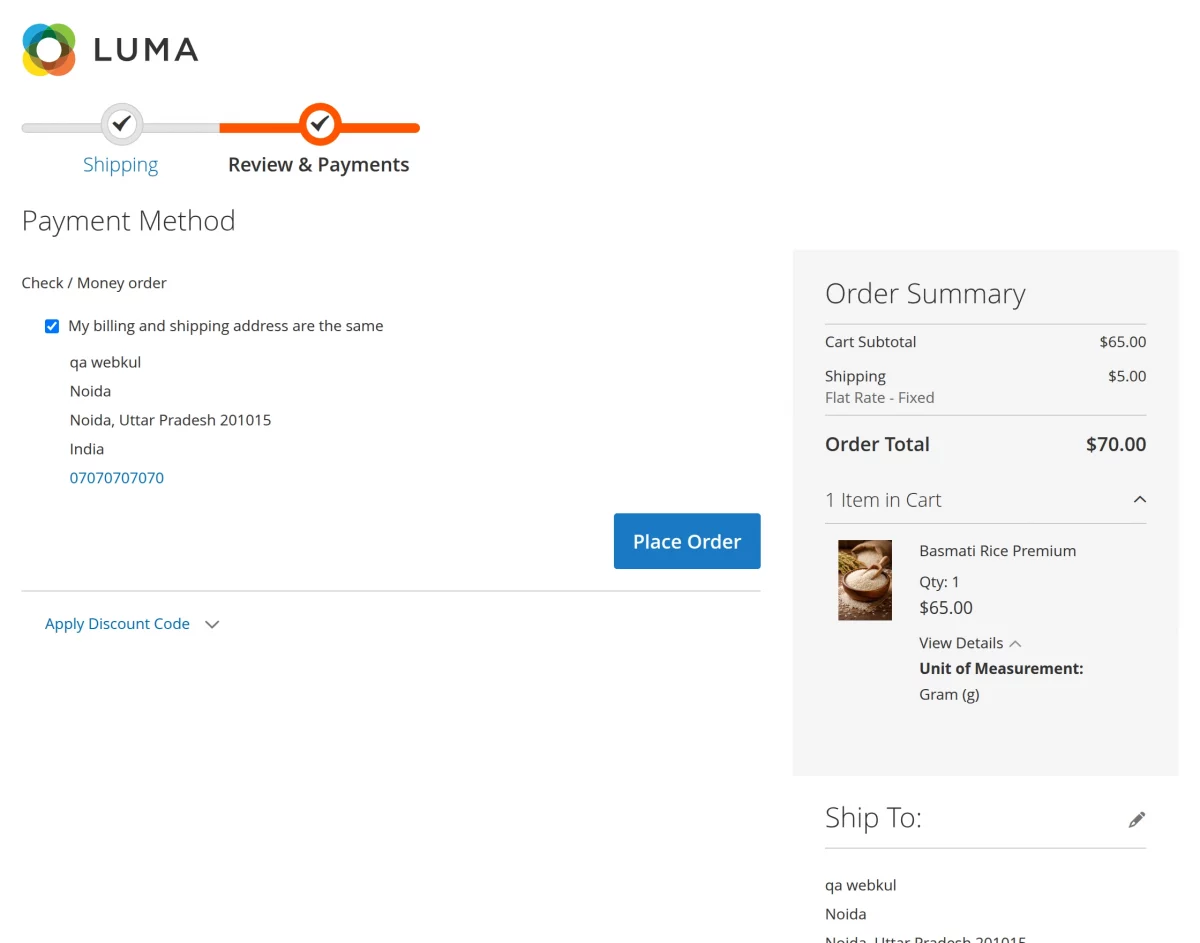Click the Order Summary heading

tap(925, 293)
